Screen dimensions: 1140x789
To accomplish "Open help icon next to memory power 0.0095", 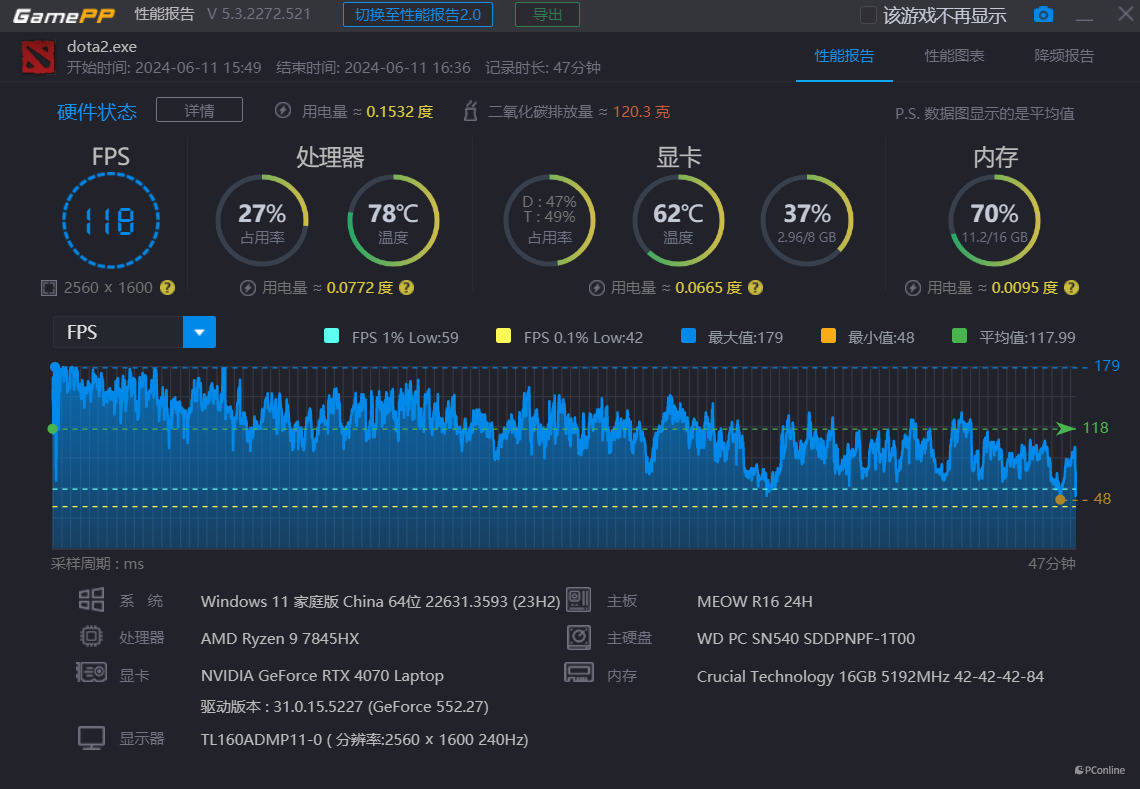I will click(x=1071, y=287).
